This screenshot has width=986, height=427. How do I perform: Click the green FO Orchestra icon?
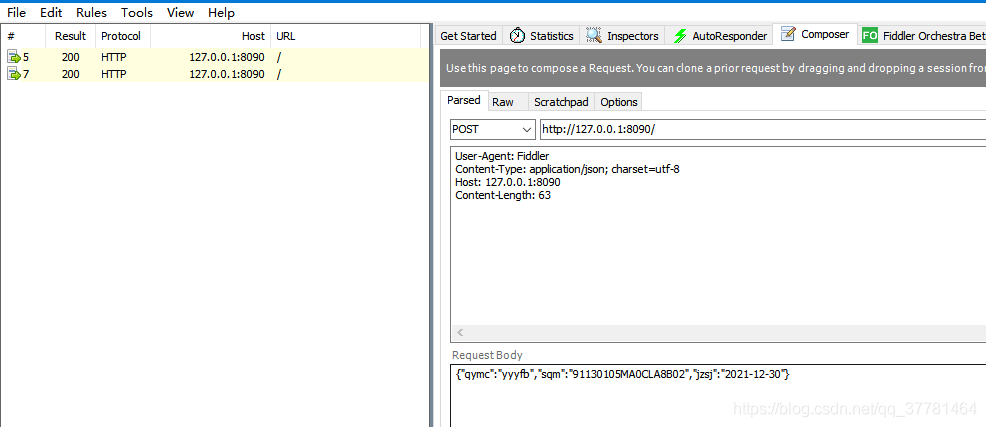[870, 36]
